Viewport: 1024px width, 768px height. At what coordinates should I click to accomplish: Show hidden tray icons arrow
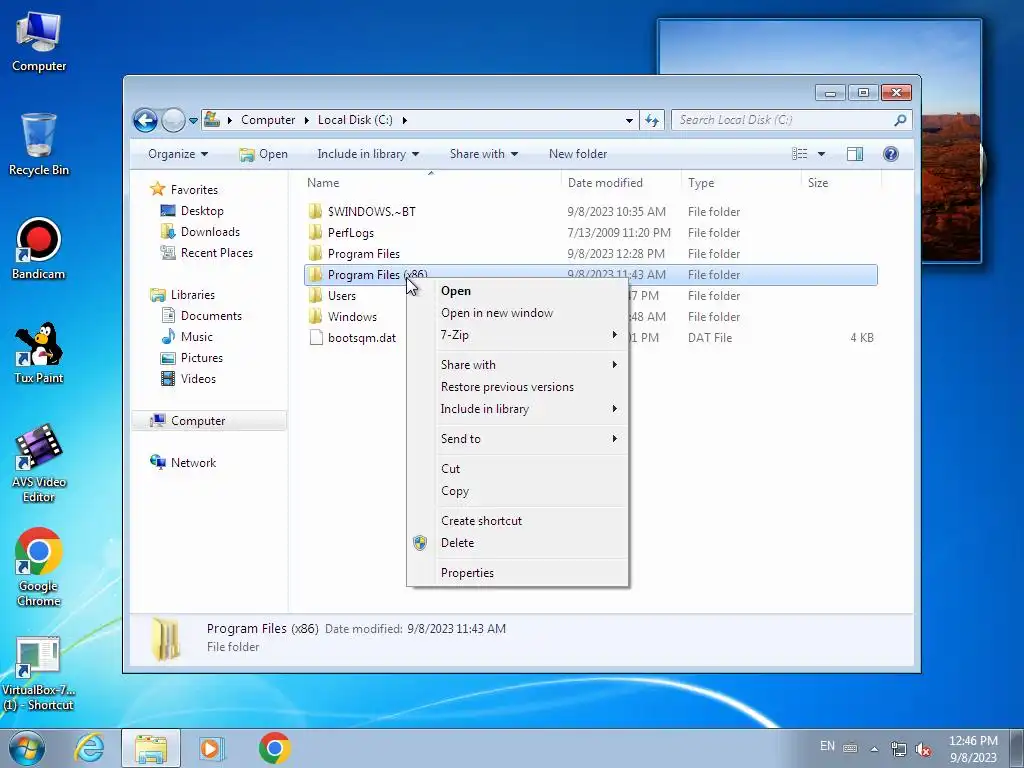[x=874, y=749]
